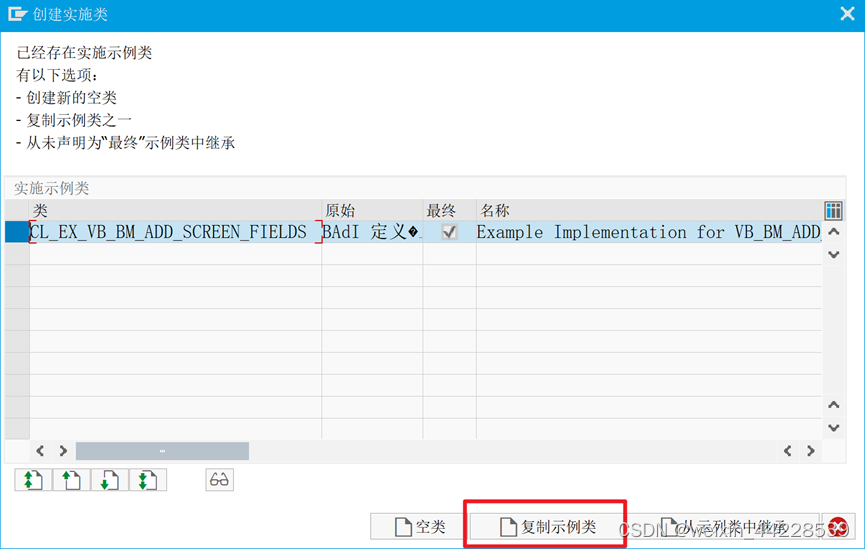Click the lower scroll-up arrow of table
The height and width of the screenshot is (549, 865).
pyautogui.click(x=834, y=405)
